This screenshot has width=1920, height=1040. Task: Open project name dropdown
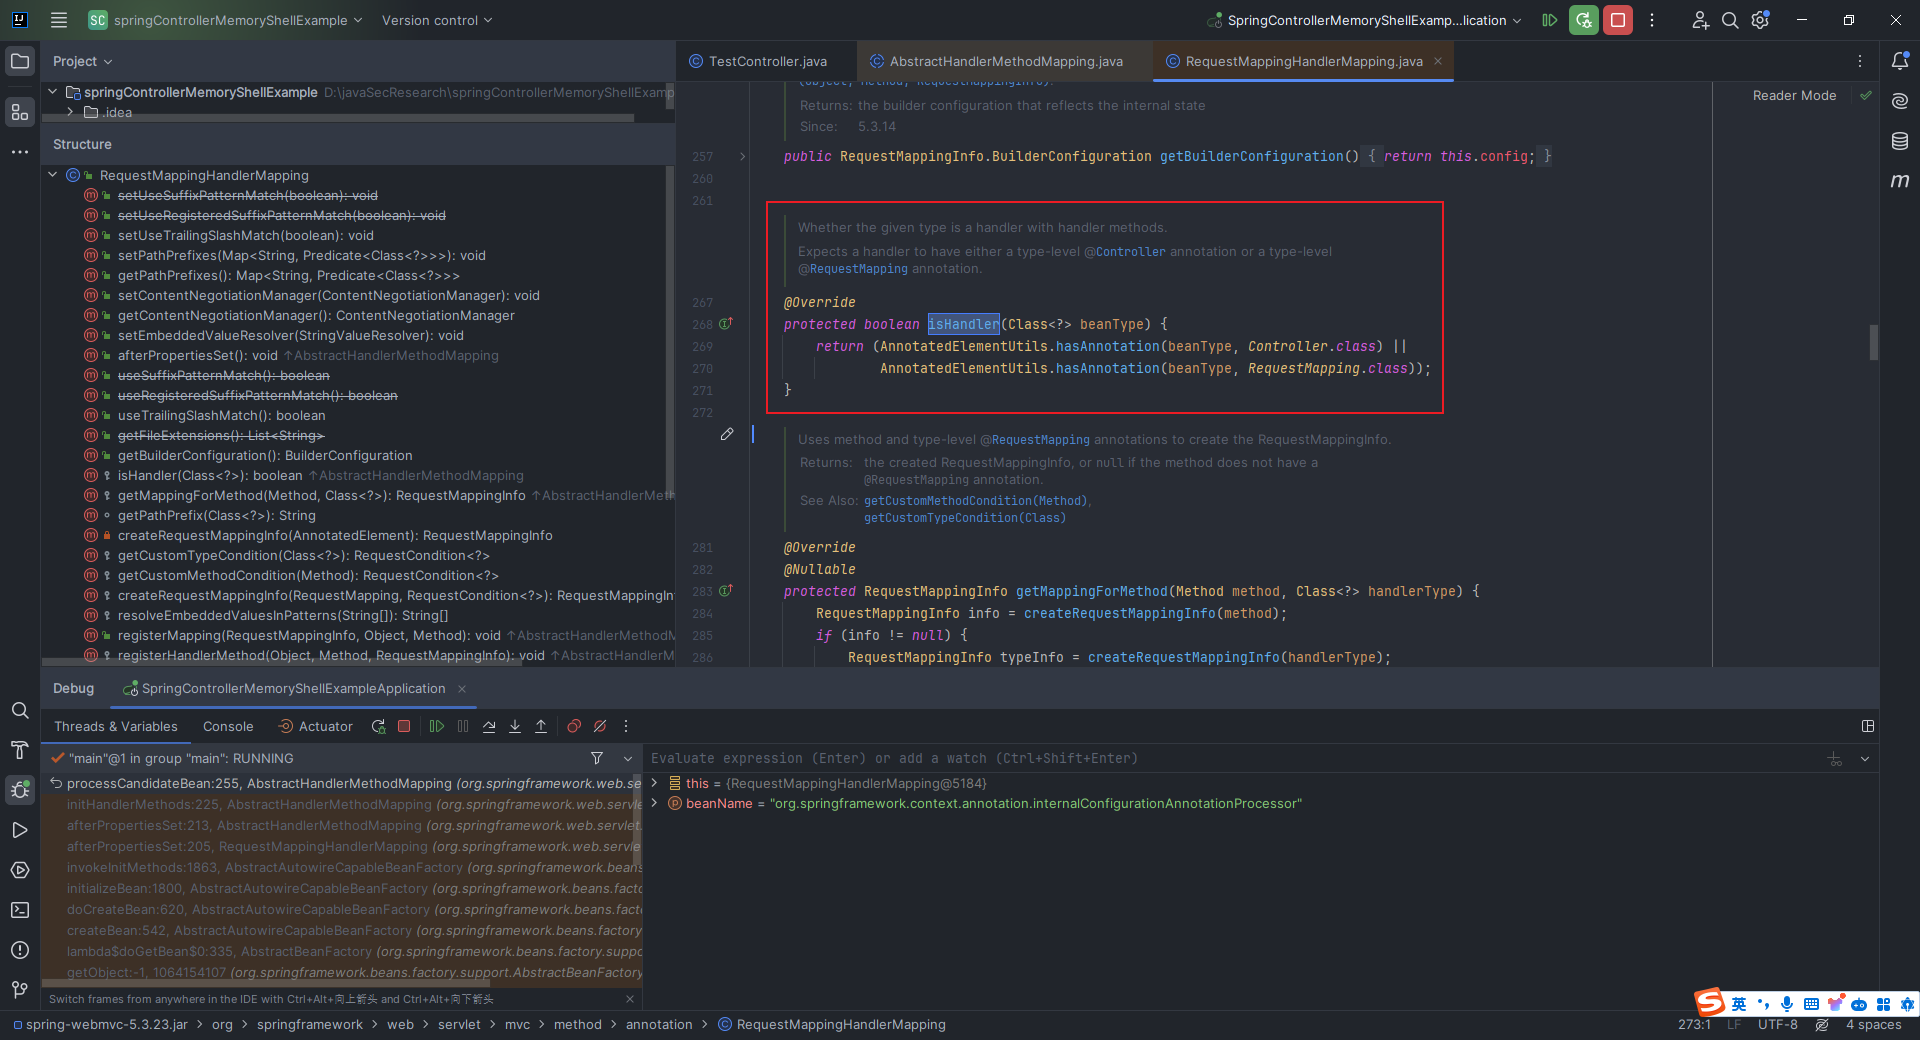(x=225, y=20)
